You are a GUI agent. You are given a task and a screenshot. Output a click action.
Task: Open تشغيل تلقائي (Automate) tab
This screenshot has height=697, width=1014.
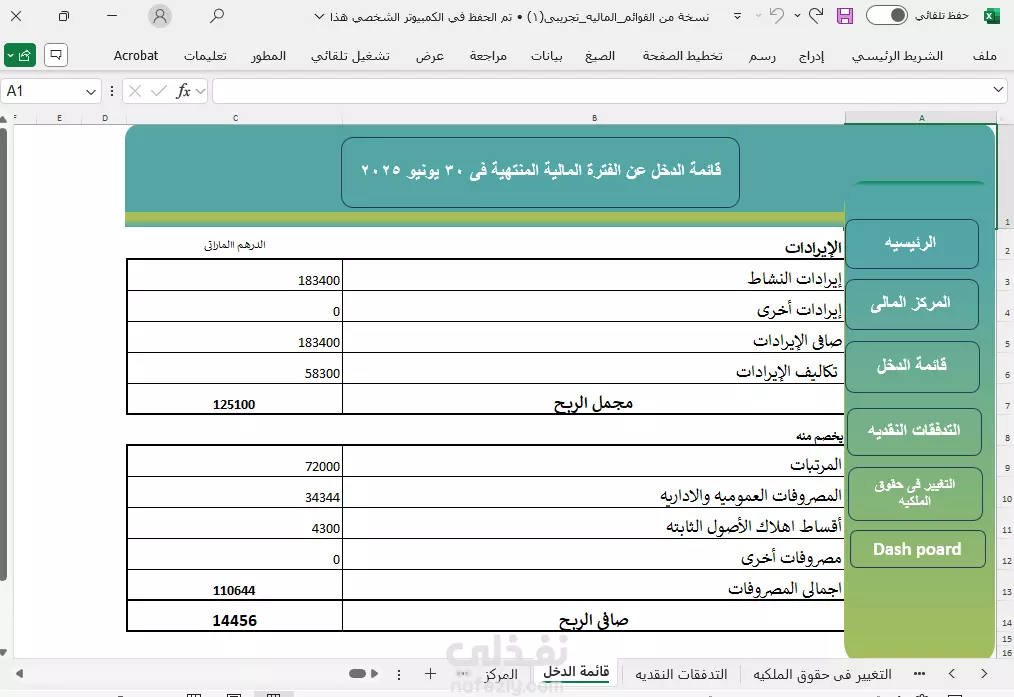point(351,56)
